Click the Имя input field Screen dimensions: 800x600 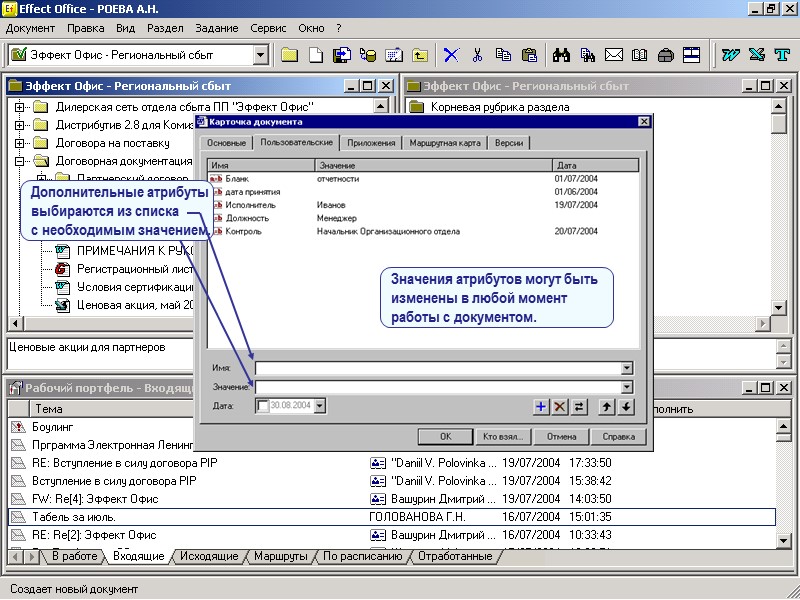(444, 368)
